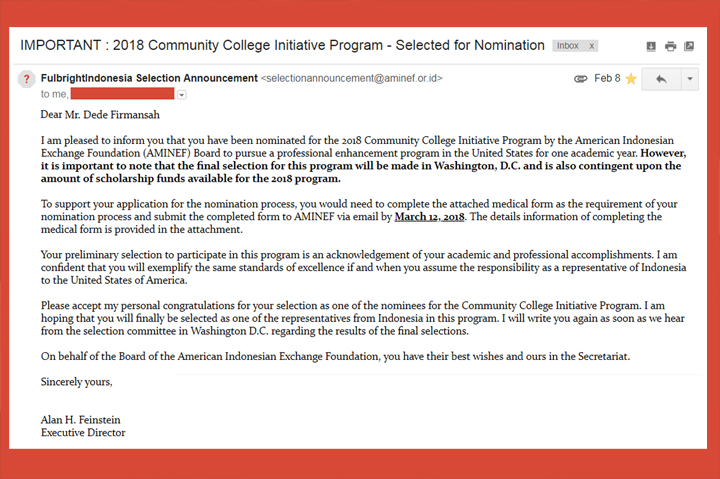720x479 pixels.
Task: Click the sender name FulbrightIndonesia Selection Announcement
Action: [x=148, y=78]
